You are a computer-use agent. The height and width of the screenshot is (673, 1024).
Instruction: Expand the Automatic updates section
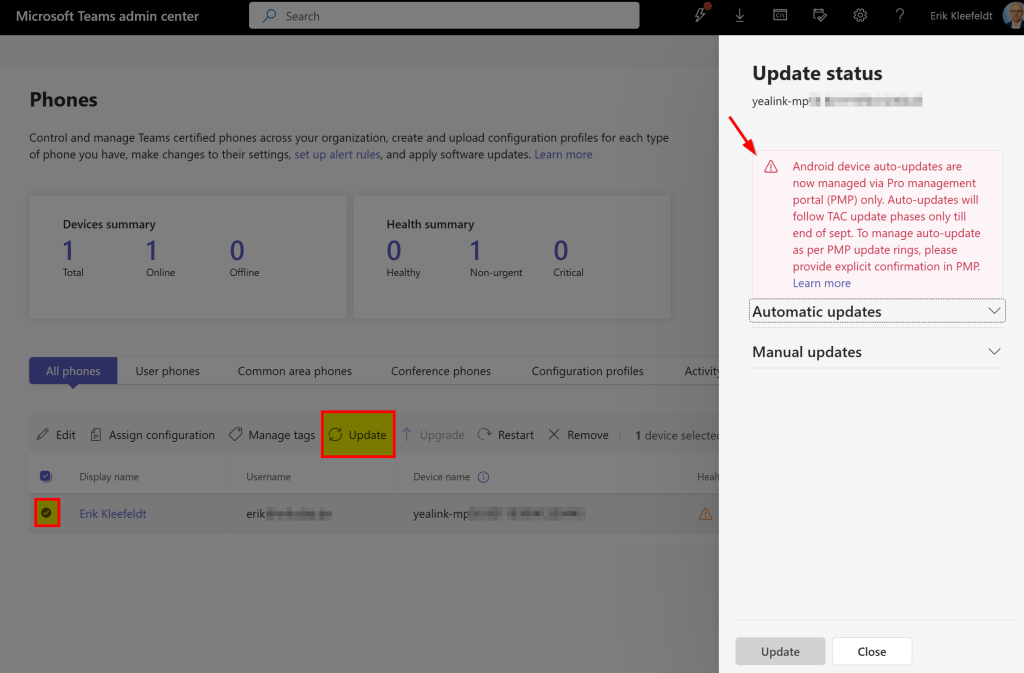point(877,311)
